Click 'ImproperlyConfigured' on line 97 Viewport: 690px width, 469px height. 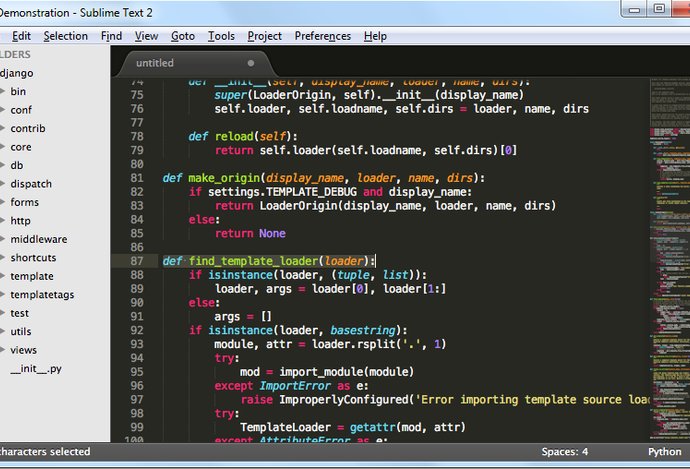coord(344,399)
